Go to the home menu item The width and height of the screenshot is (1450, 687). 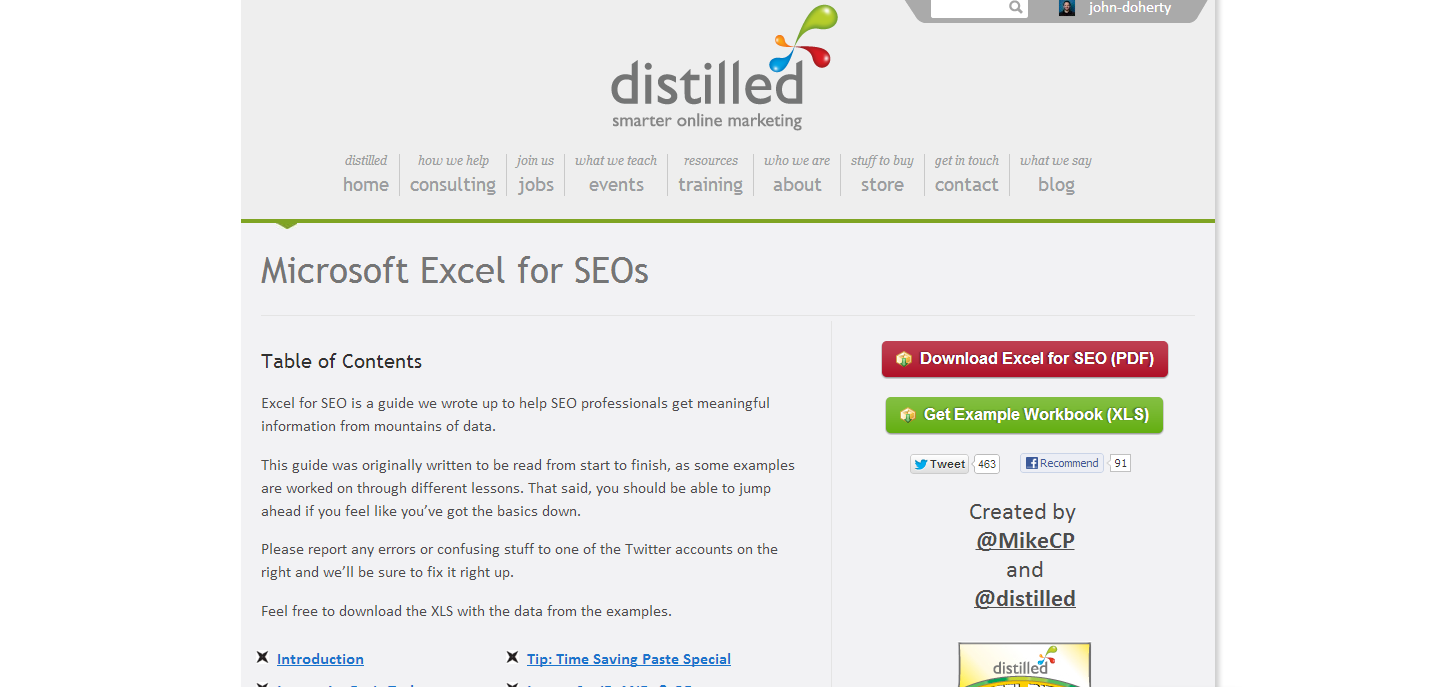click(x=366, y=174)
